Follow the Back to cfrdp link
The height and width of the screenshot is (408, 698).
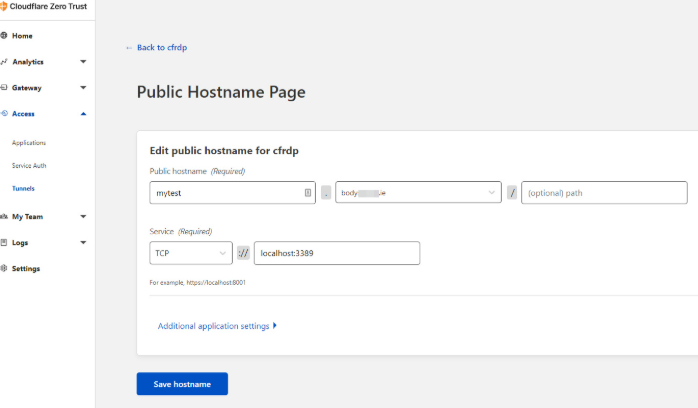tap(161, 47)
